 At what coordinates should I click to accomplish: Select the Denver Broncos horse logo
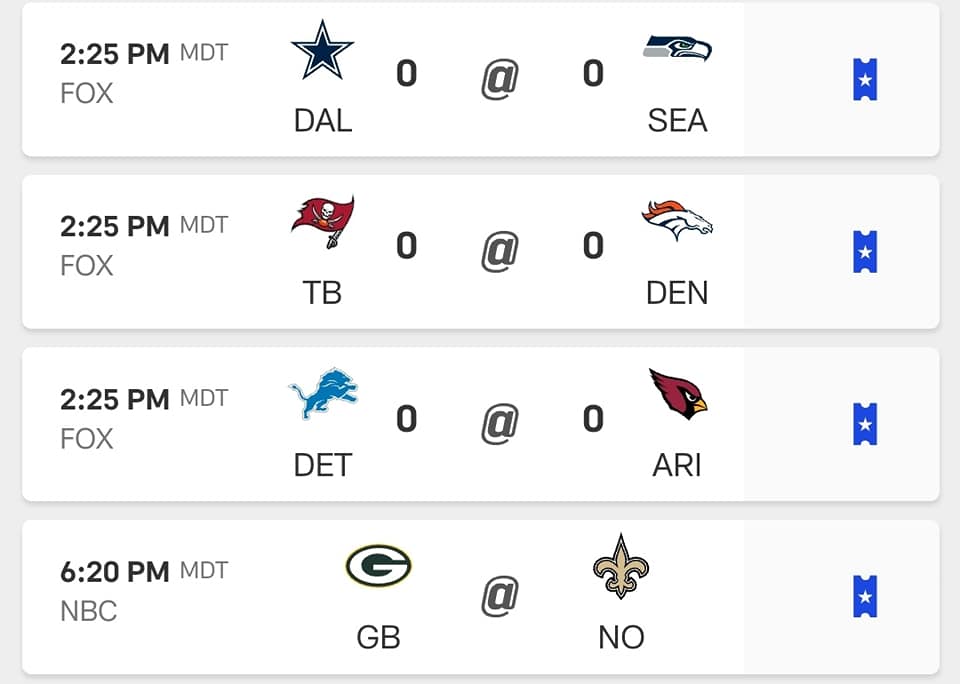tap(677, 220)
